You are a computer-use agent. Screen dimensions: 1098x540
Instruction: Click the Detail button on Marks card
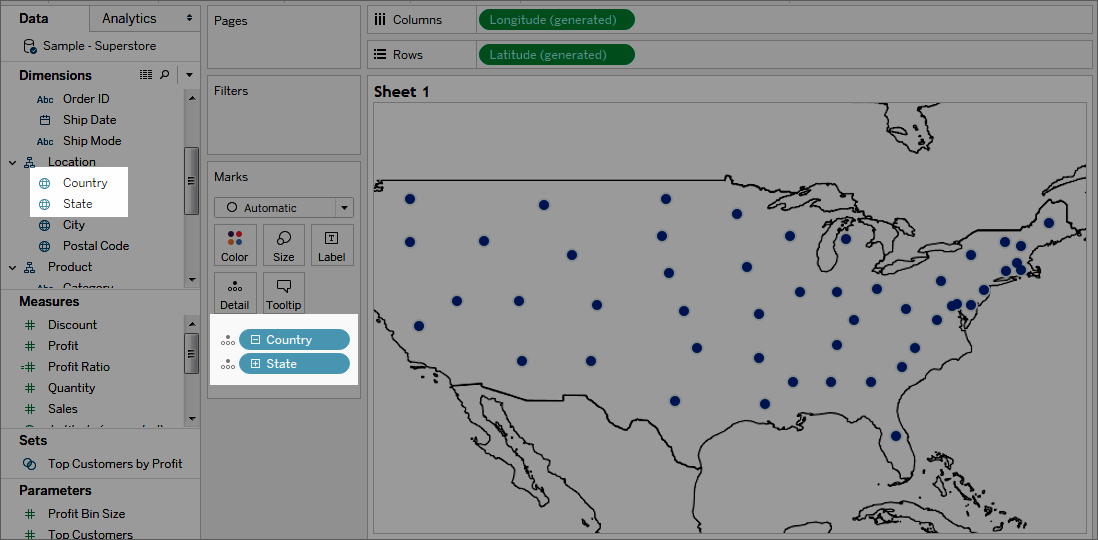click(x=235, y=293)
